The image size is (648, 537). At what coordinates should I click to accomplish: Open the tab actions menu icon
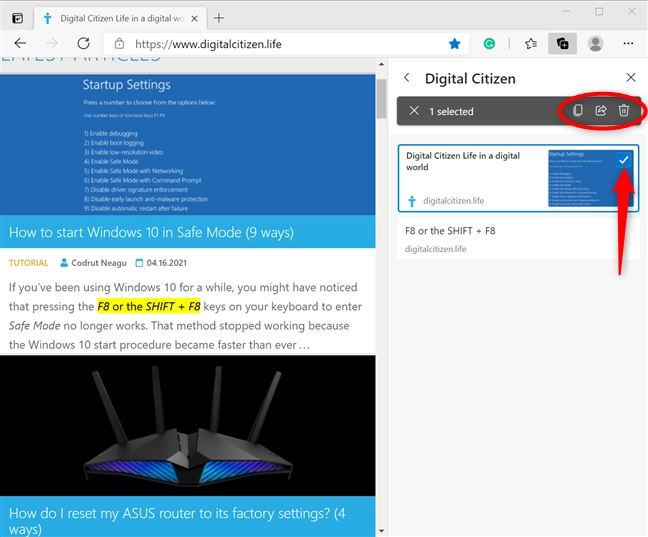[17, 18]
